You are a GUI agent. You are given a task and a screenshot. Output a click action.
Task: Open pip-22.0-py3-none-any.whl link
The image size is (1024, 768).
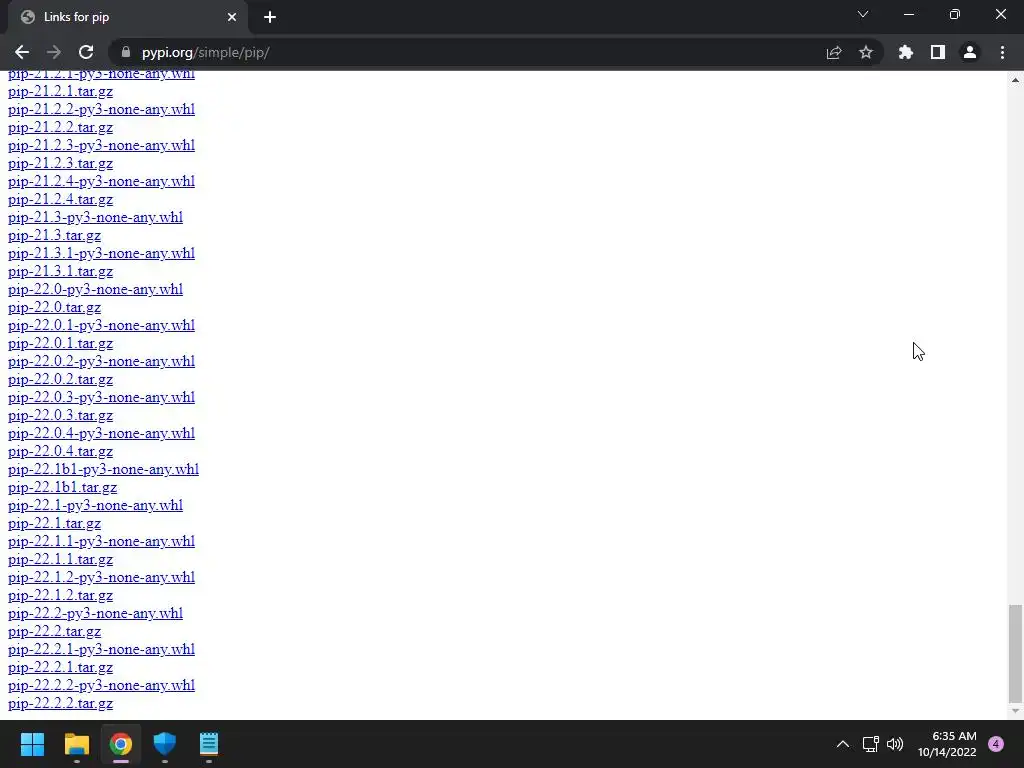point(95,289)
